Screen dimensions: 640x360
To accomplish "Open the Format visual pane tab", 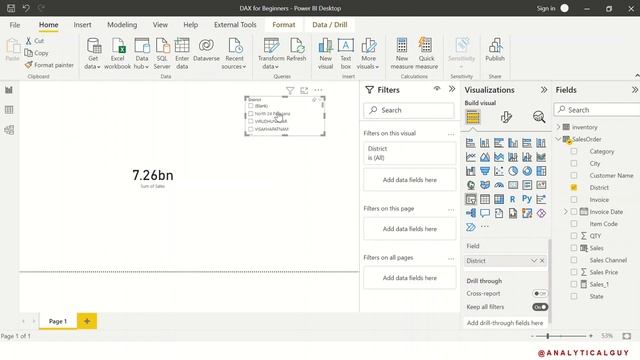I will [506, 117].
